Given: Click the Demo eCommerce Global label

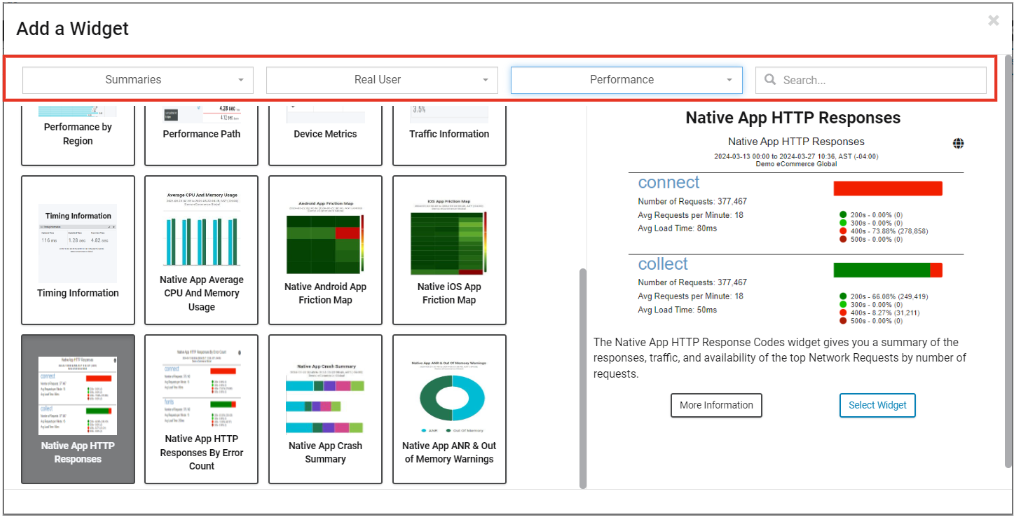Looking at the screenshot, I should pos(796,164).
